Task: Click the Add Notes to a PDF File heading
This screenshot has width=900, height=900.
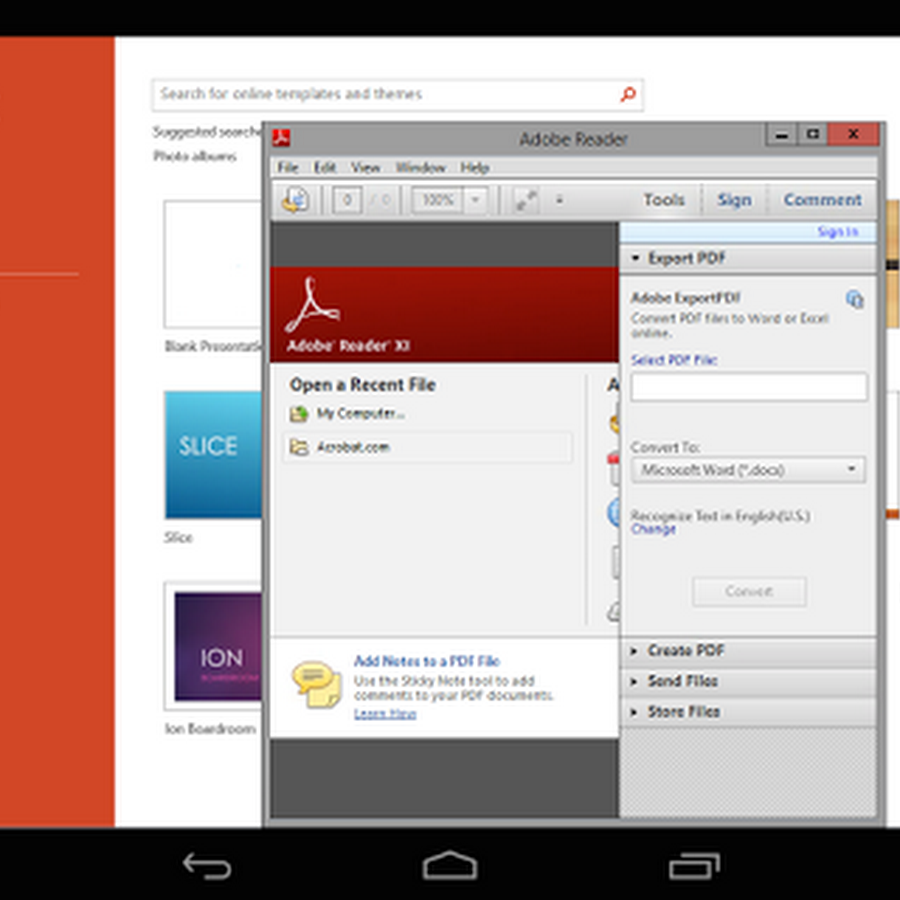Action: (x=426, y=661)
